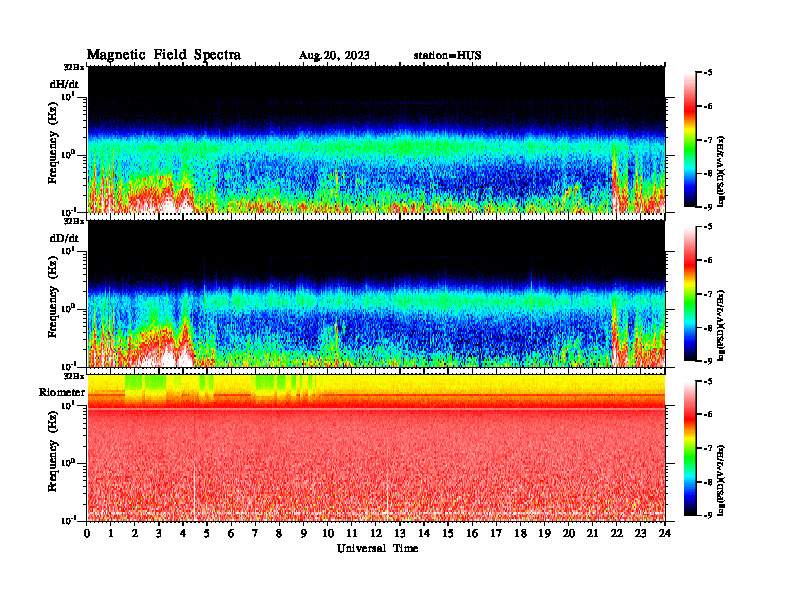This screenshot has height=612, width=792.
Task: Click hour 13 on the Universal Time axis
Action: coord(400,534)
